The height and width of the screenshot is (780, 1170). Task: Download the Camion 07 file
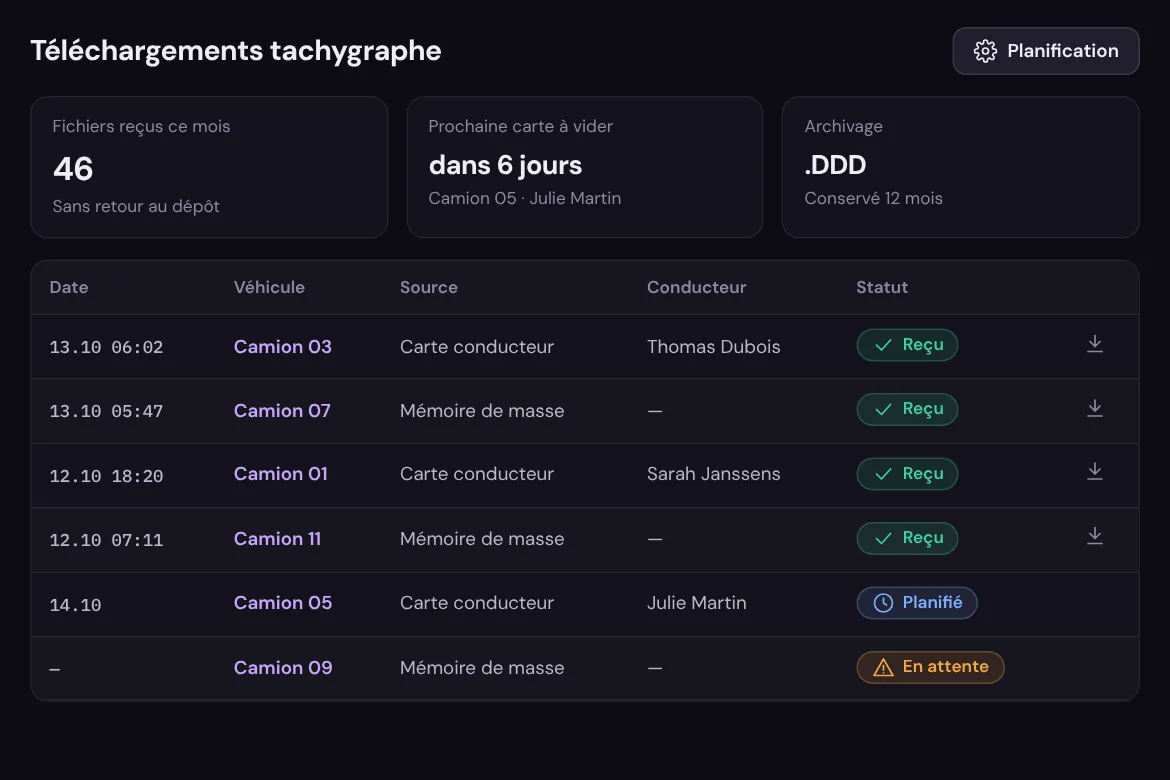click(1095, 408)
